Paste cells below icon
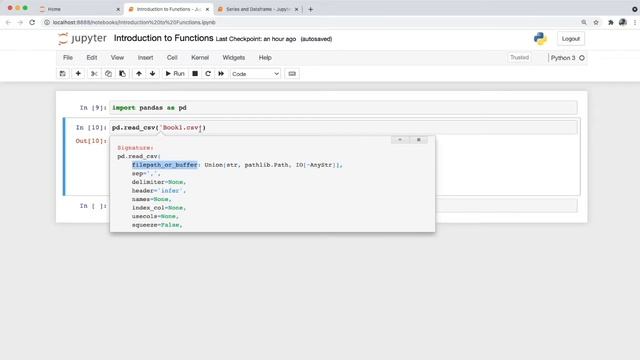640x360 pixels. click(122, 73)
